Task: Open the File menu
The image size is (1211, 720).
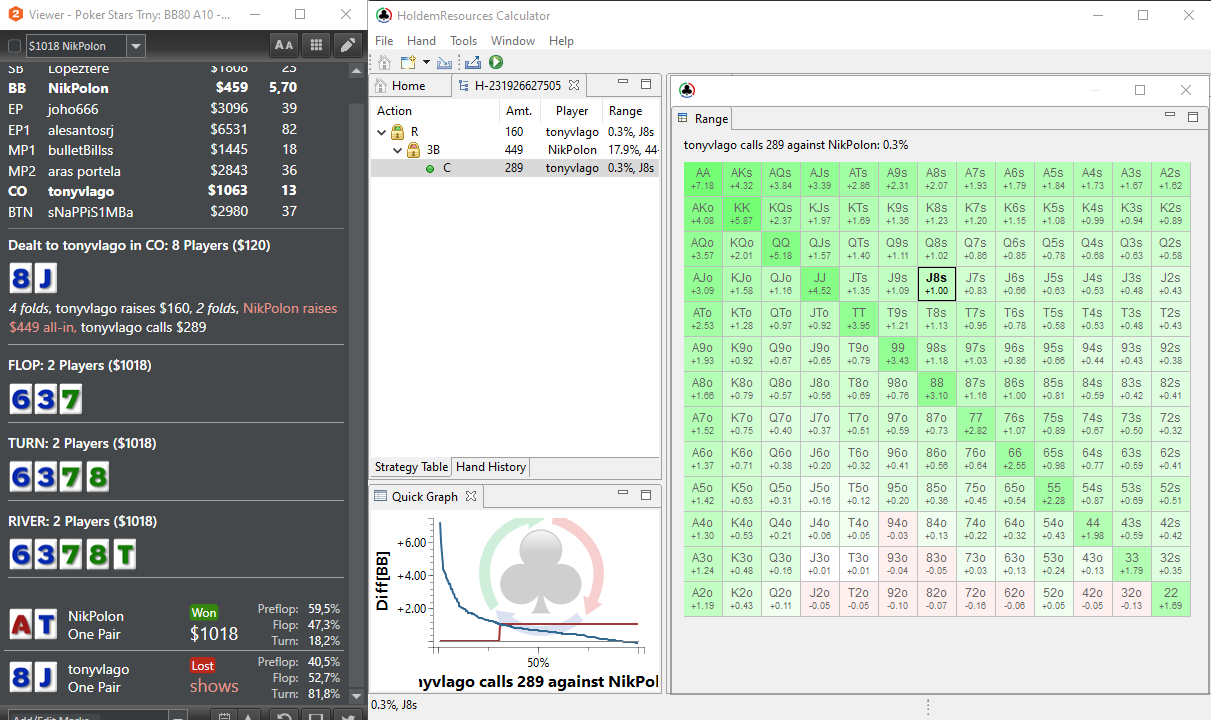Action: [x=384, y=41]
